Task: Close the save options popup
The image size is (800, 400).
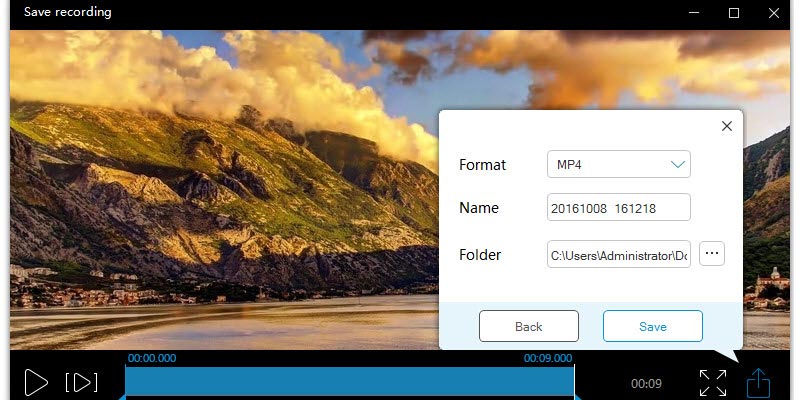Action: 727,126
